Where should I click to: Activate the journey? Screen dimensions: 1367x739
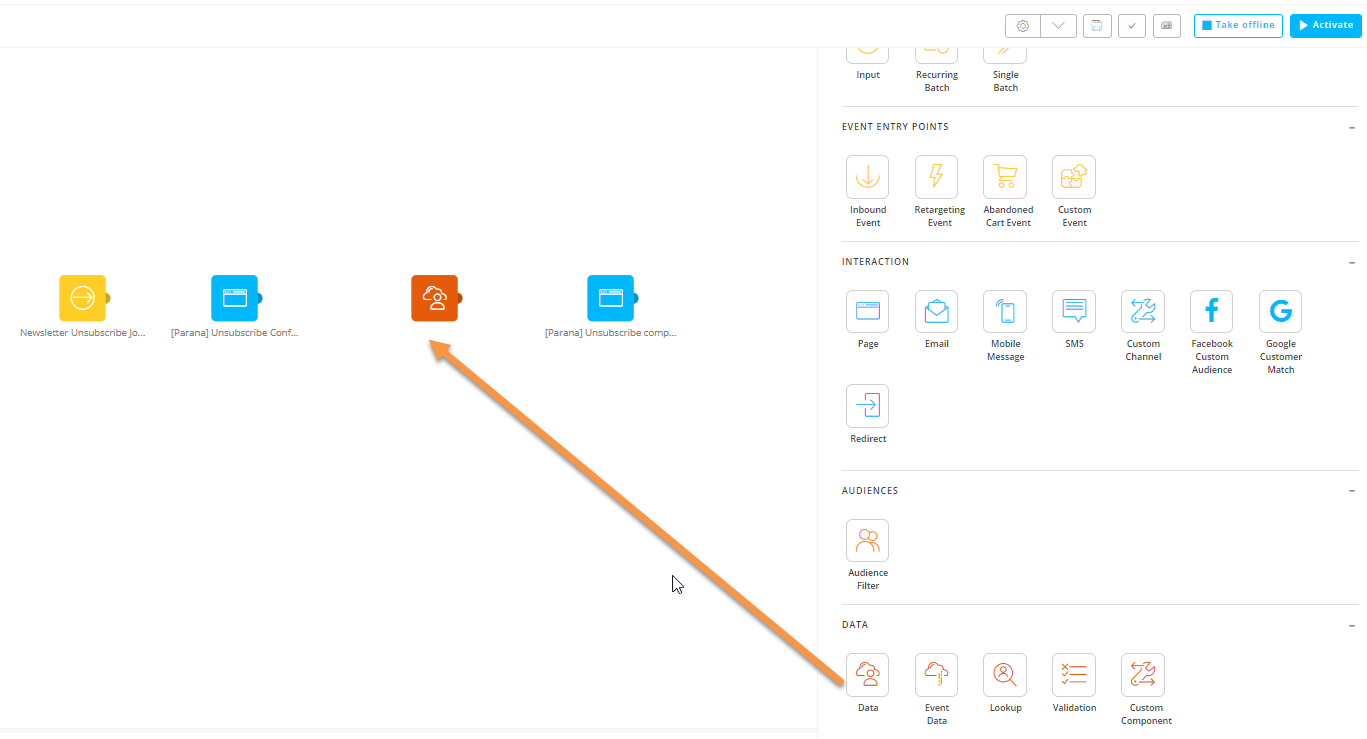click(1326, 26)
